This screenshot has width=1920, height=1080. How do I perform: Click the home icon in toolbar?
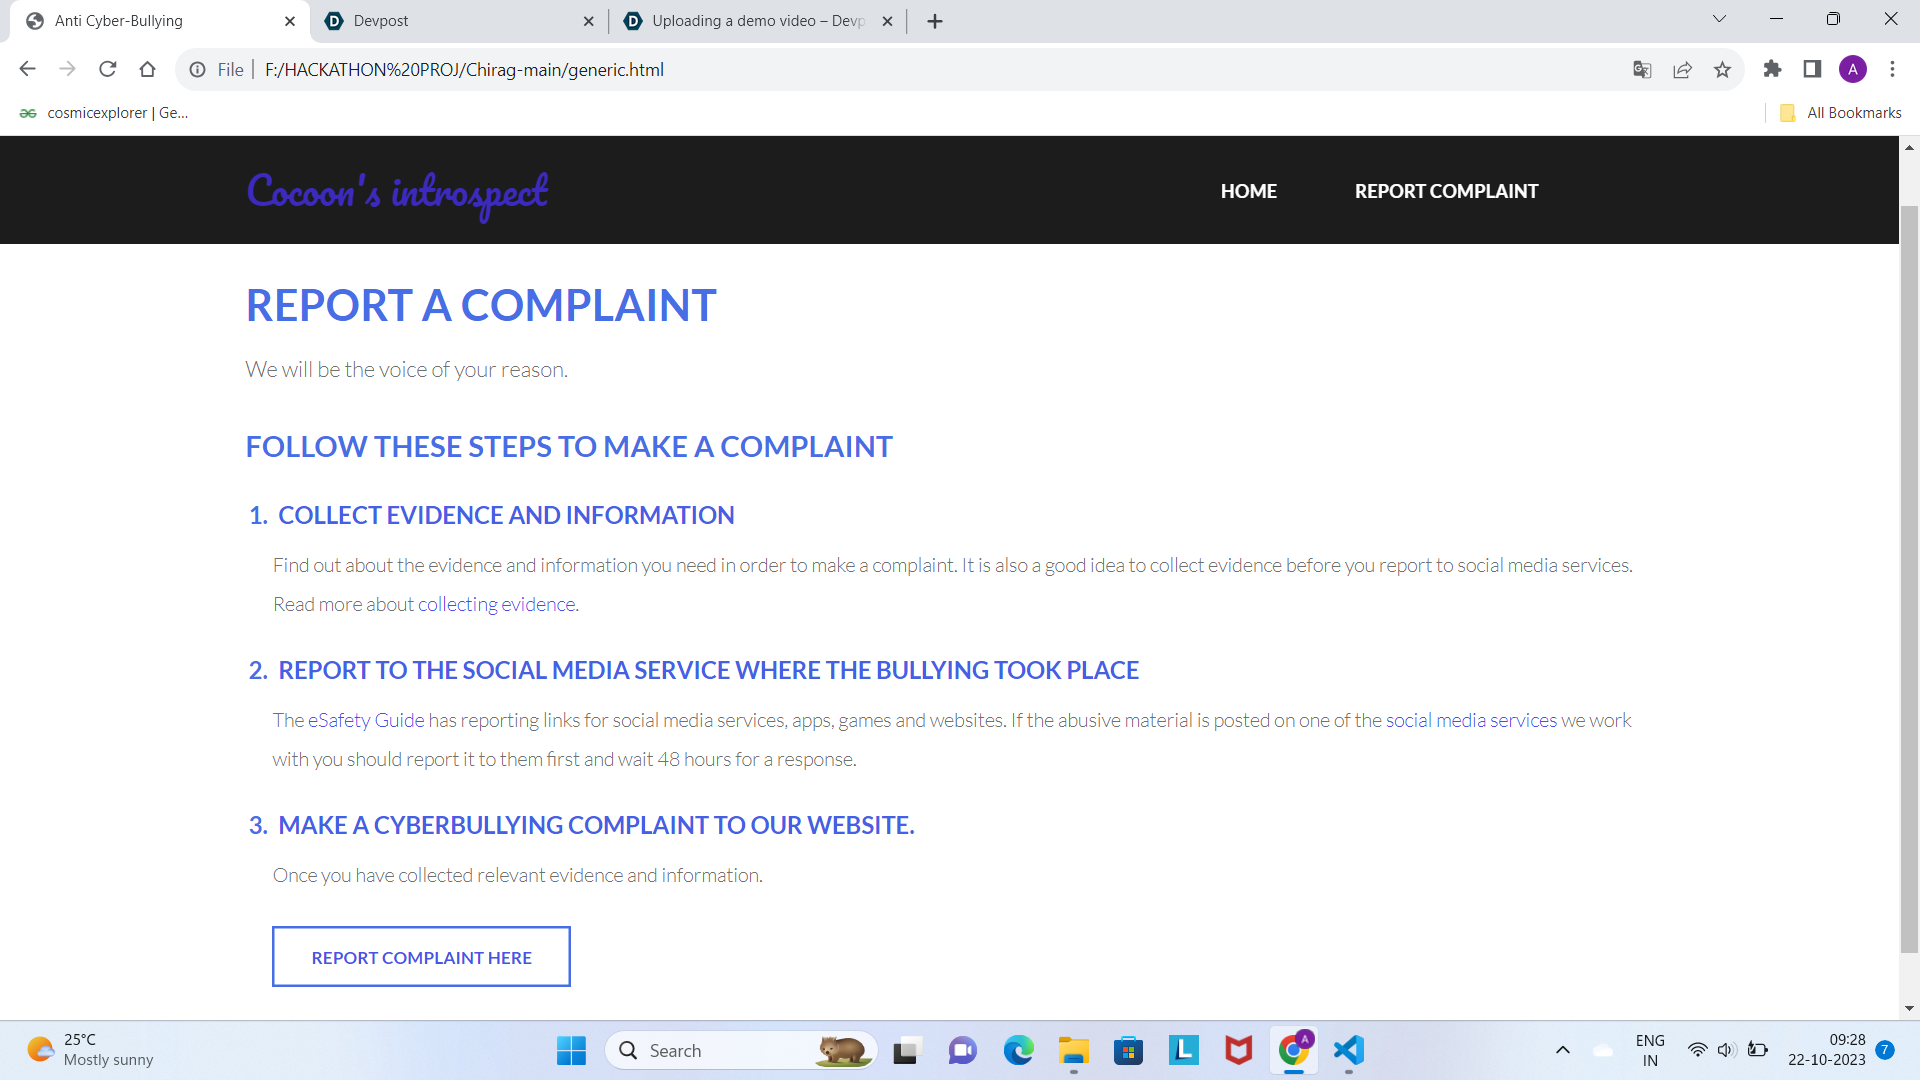[x=148, y=69]
